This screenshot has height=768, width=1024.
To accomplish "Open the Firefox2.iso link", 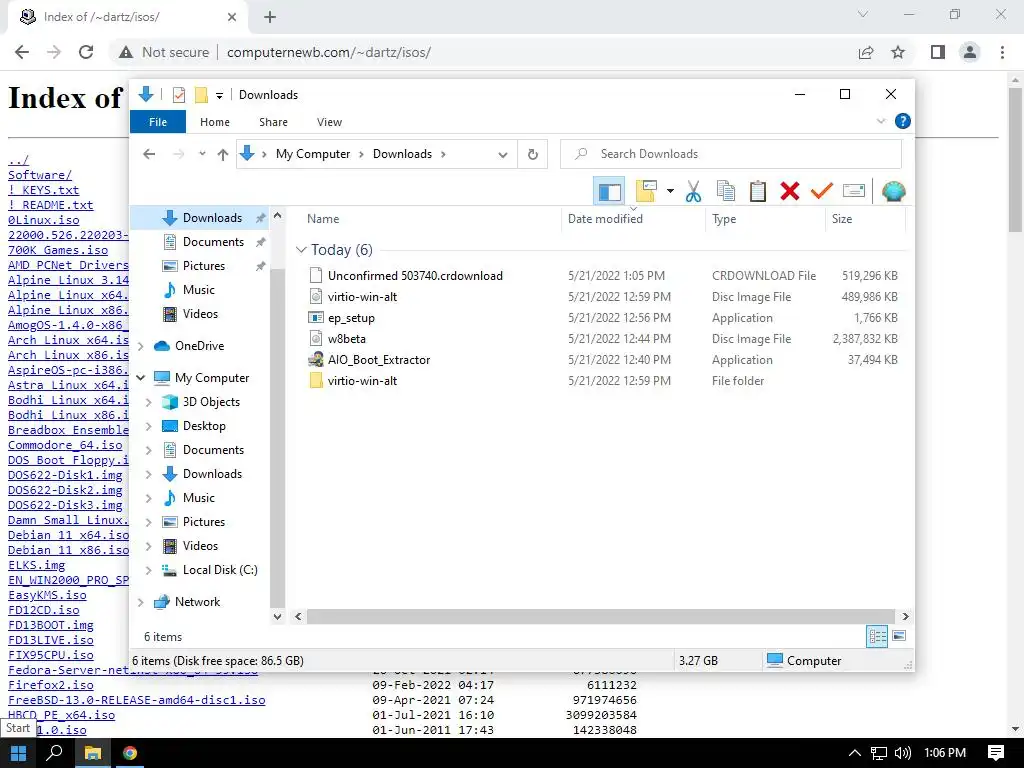I will pos(51,685).
